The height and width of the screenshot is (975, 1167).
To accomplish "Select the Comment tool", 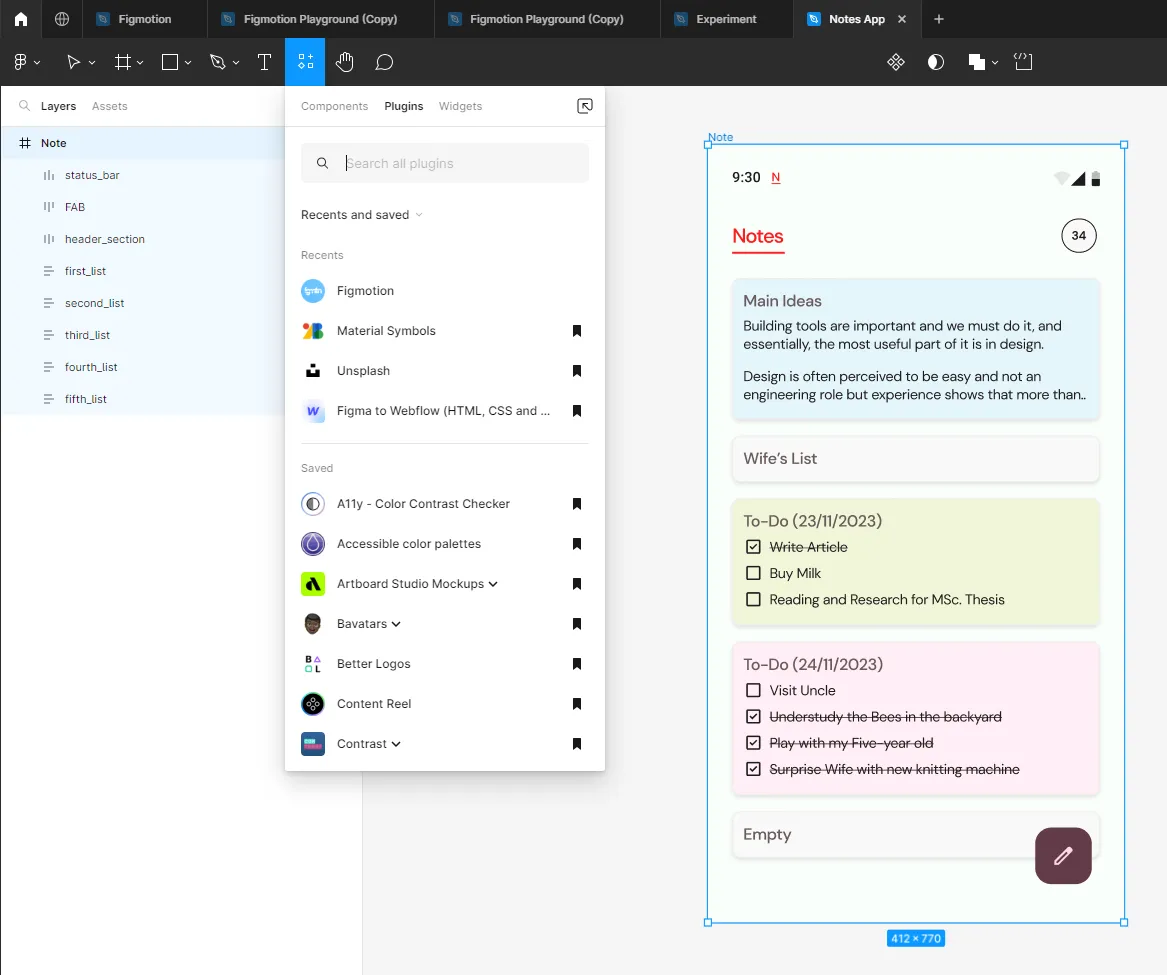I will [384, 62].
